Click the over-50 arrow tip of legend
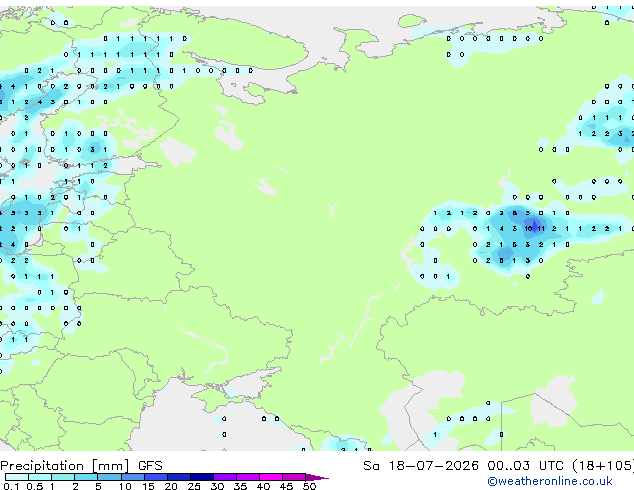The image size is (634, 490). point(317,477)
